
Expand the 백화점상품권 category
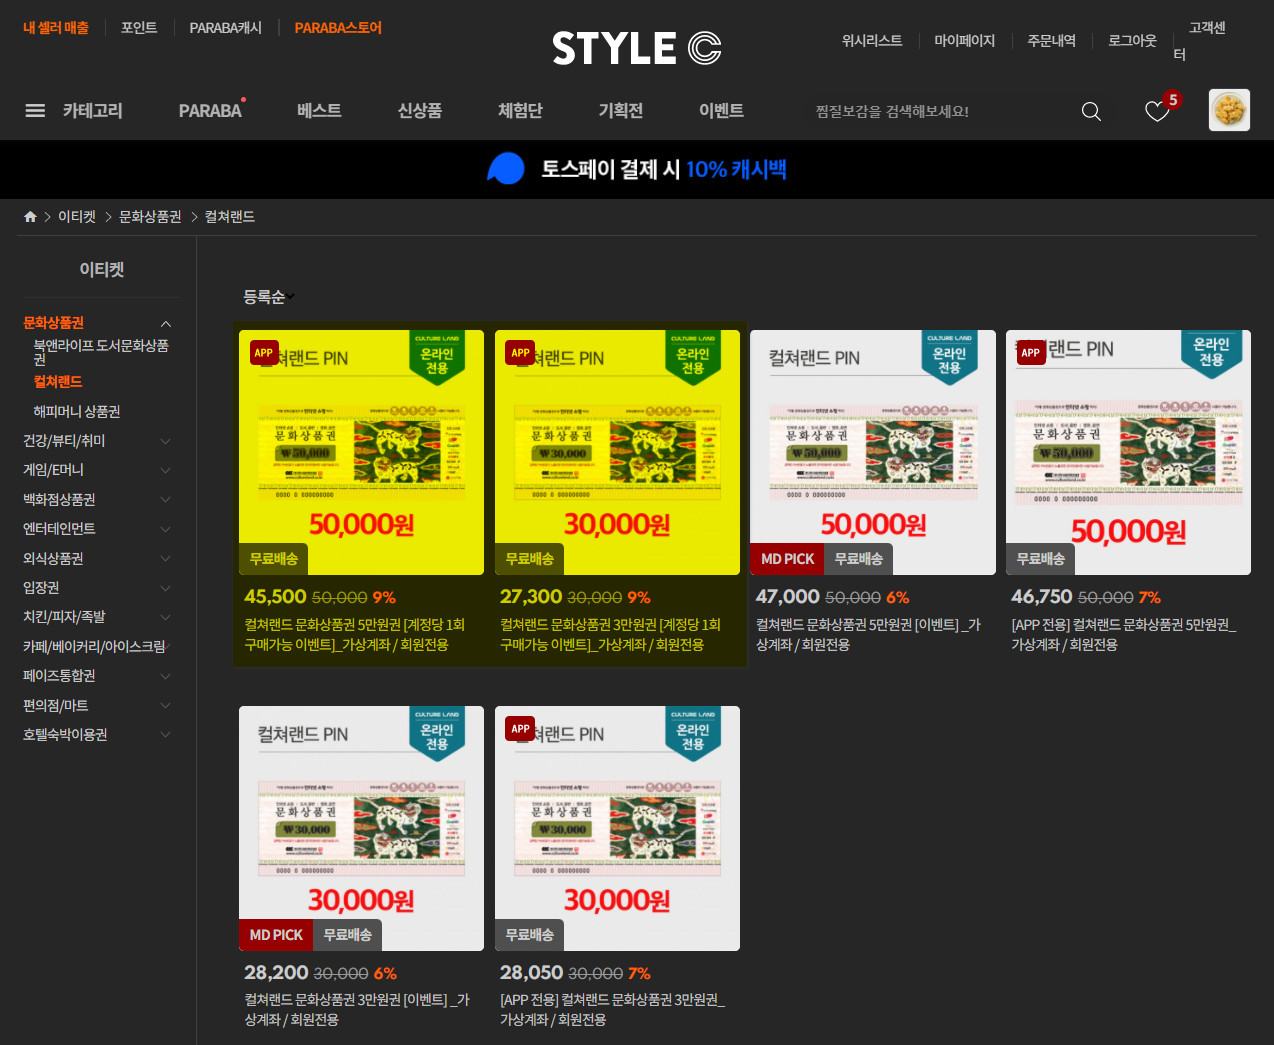166,500
